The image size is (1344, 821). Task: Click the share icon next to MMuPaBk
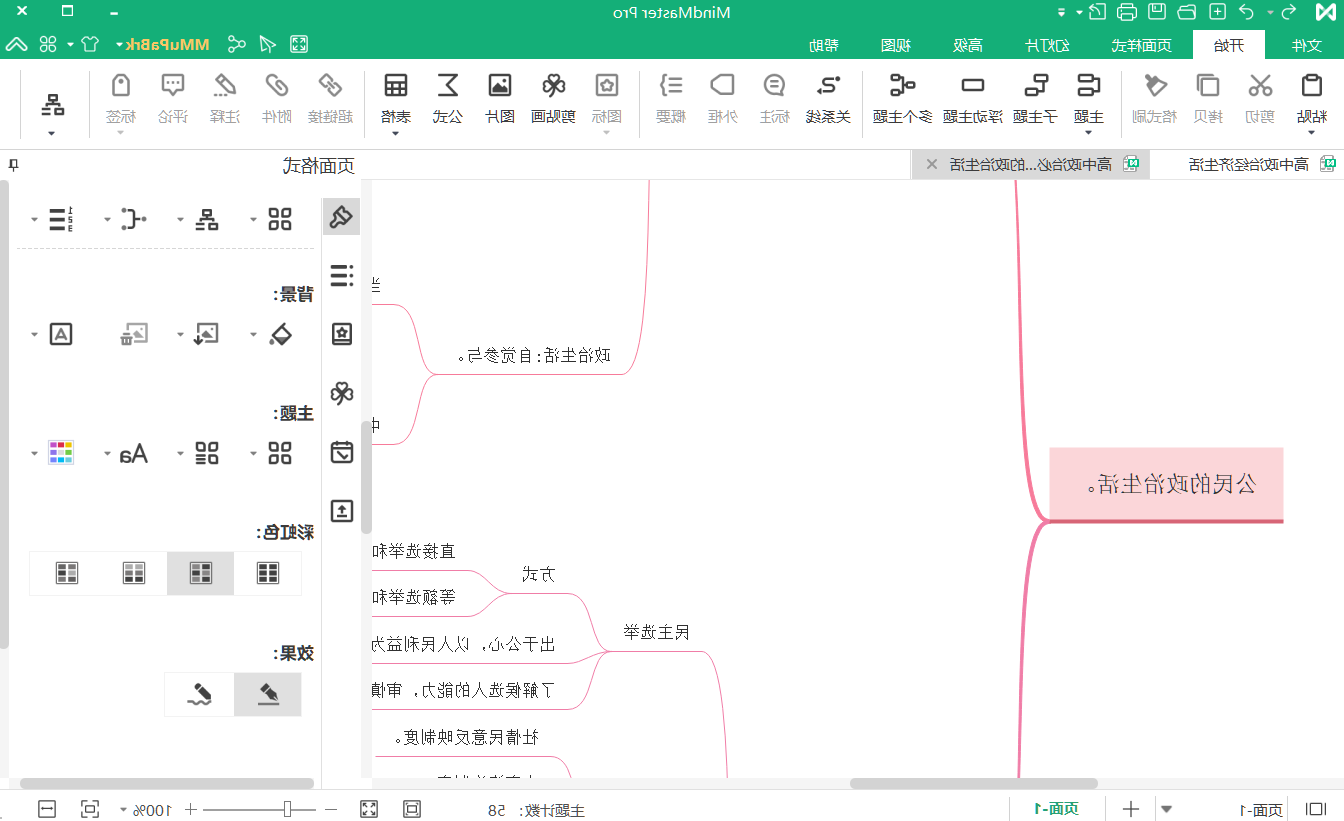[237, 44]
